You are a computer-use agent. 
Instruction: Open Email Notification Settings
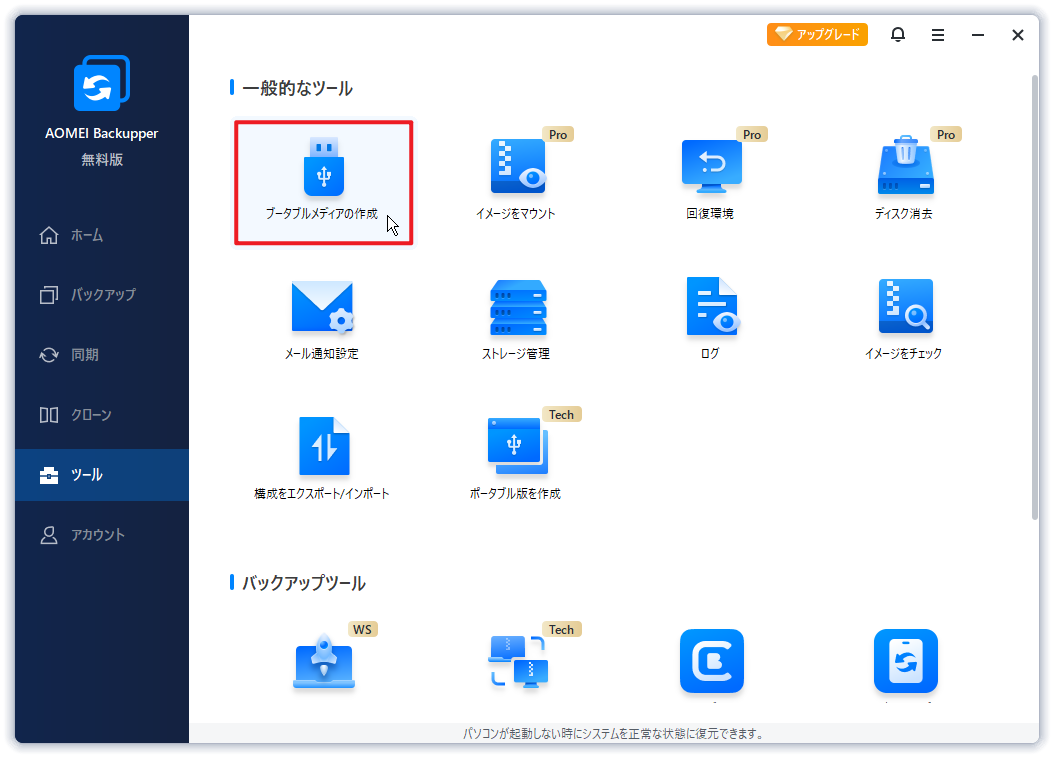click(x=322, y=318)
